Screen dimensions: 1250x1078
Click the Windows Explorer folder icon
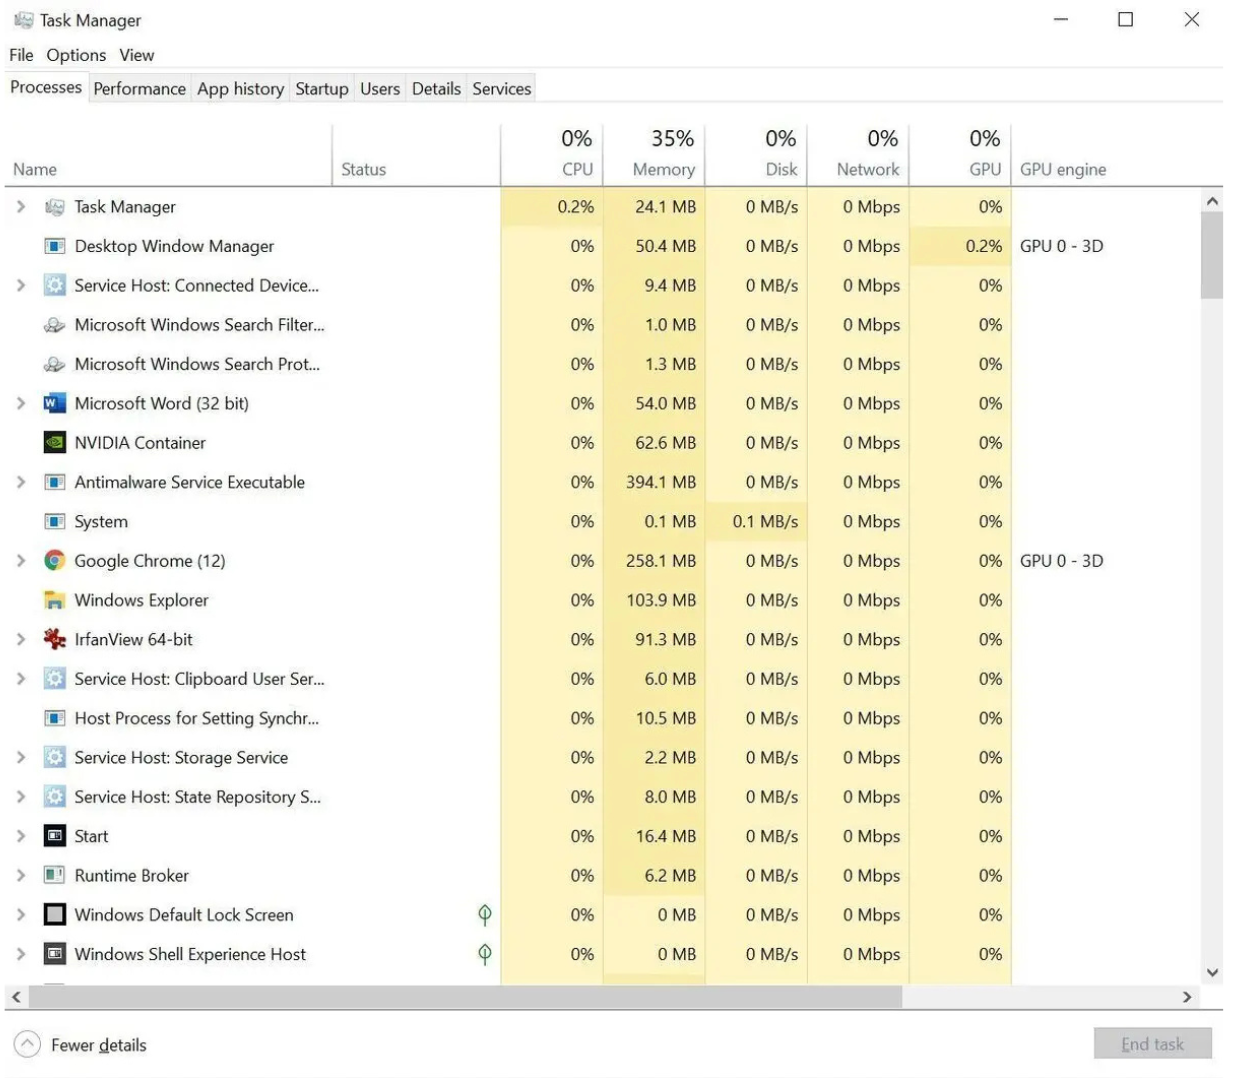(55, 600)
